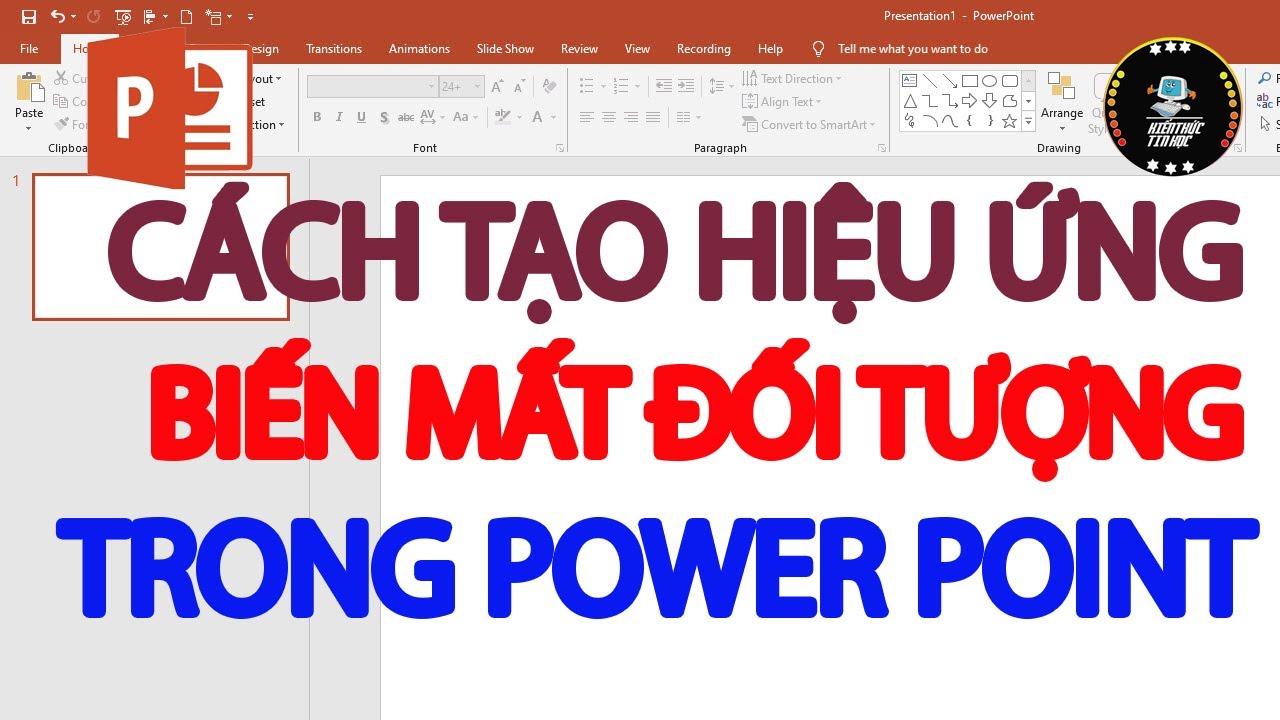Viewport: 1280px width, 720px height.
Task: Open the Change Case Aa dropdown
Action: tap(465, 117)
